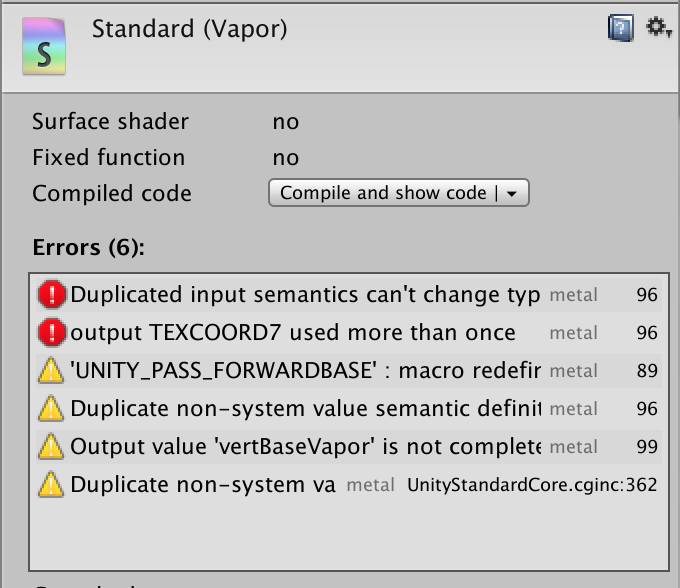Select the Duplicate non-system value semantic warning on line 96

point(305,409)
